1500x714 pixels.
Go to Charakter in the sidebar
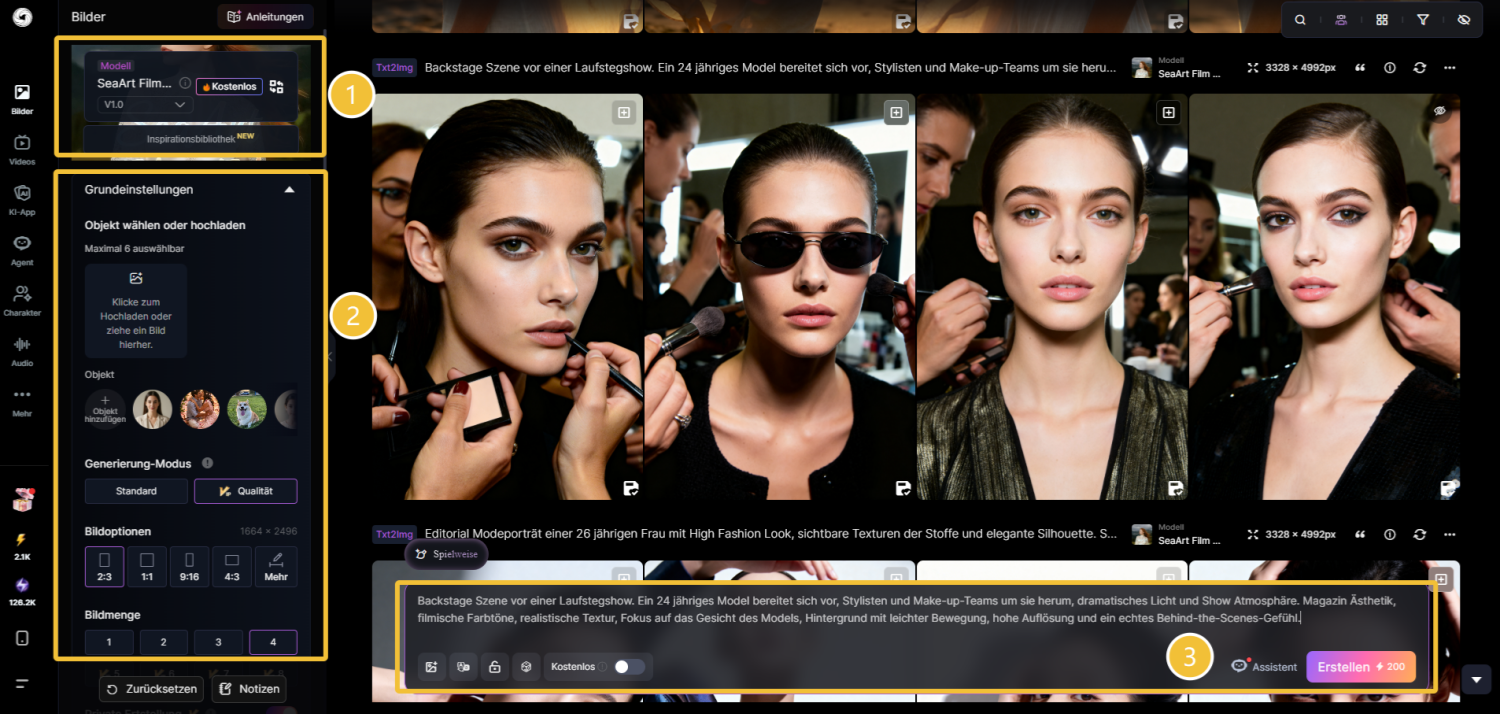pyautogui.click(x=22, y=299)
